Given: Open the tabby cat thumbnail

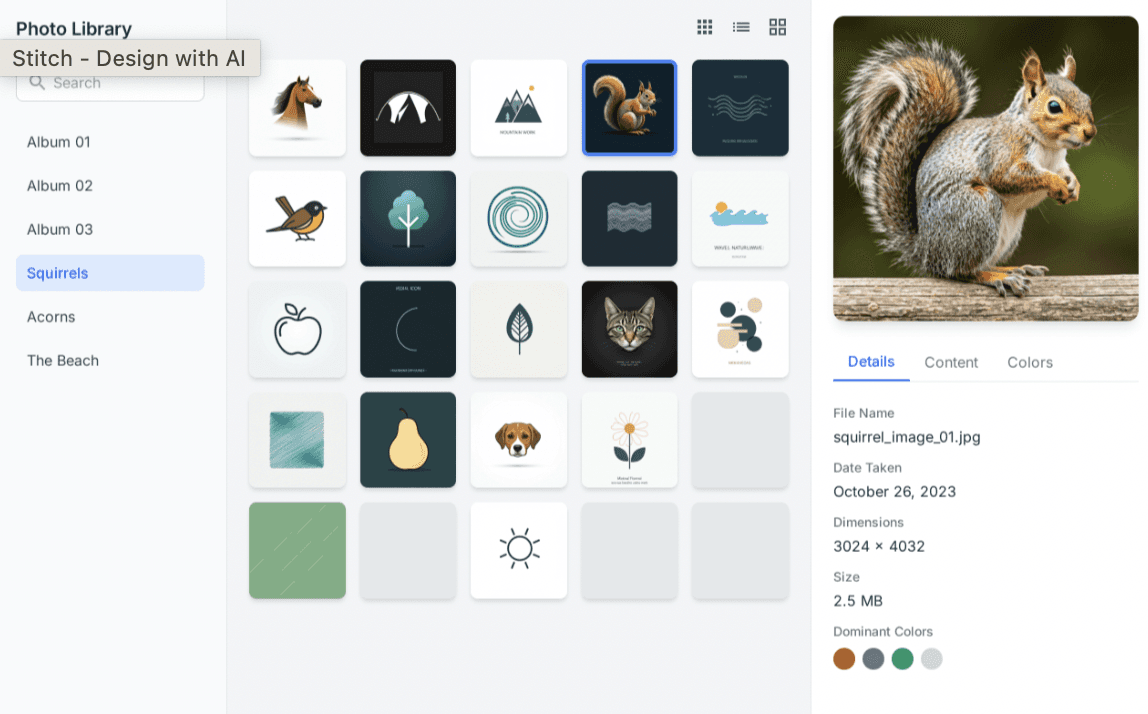Looking at the screenshot, I should (629, 329).
